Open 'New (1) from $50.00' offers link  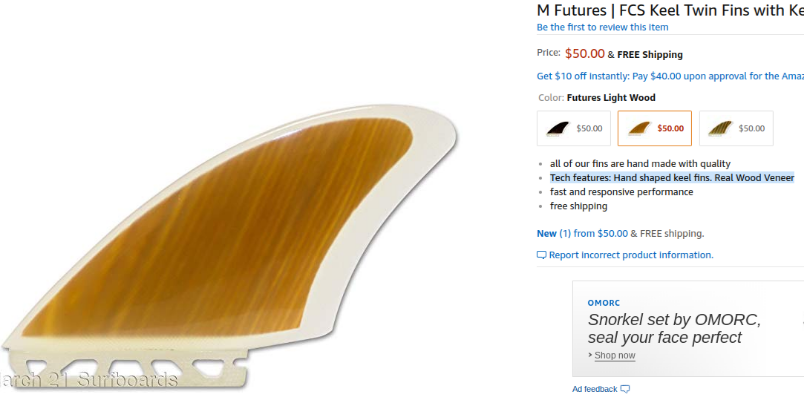pos(582,233)
